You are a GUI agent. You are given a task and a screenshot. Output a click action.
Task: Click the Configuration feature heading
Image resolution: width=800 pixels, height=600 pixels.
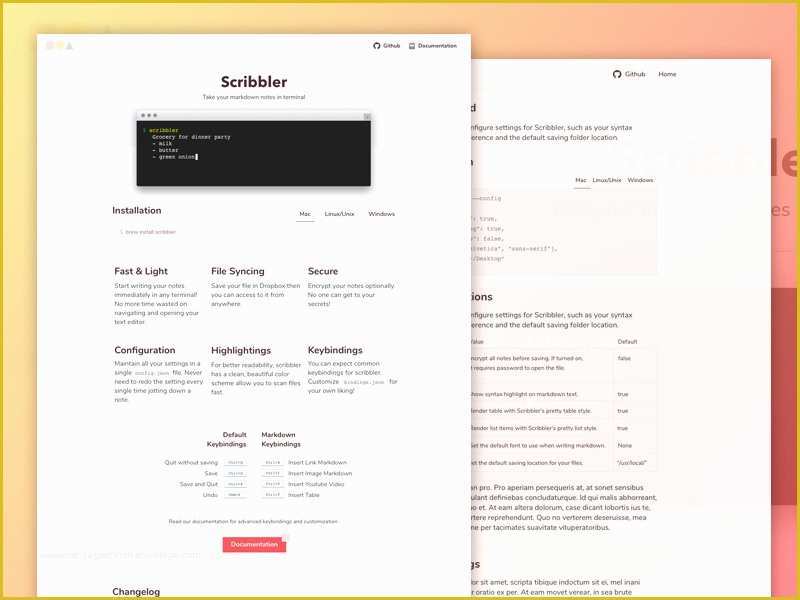tap(145, 350)
